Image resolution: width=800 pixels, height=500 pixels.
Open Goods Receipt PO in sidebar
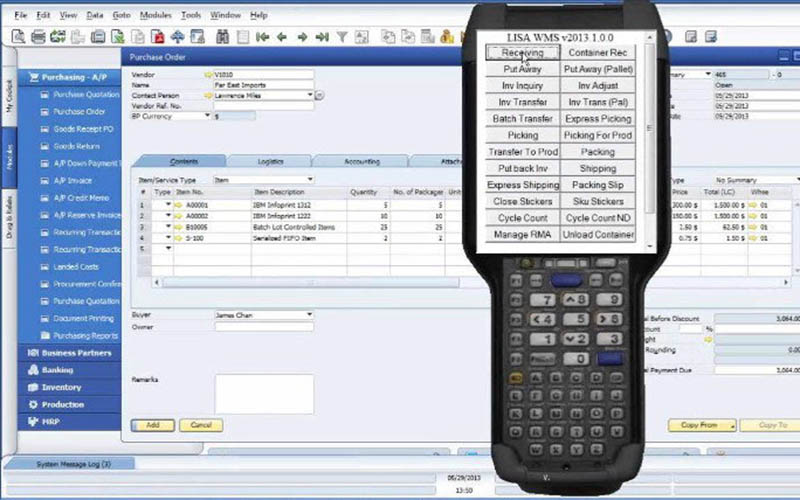tap(83, 129)
